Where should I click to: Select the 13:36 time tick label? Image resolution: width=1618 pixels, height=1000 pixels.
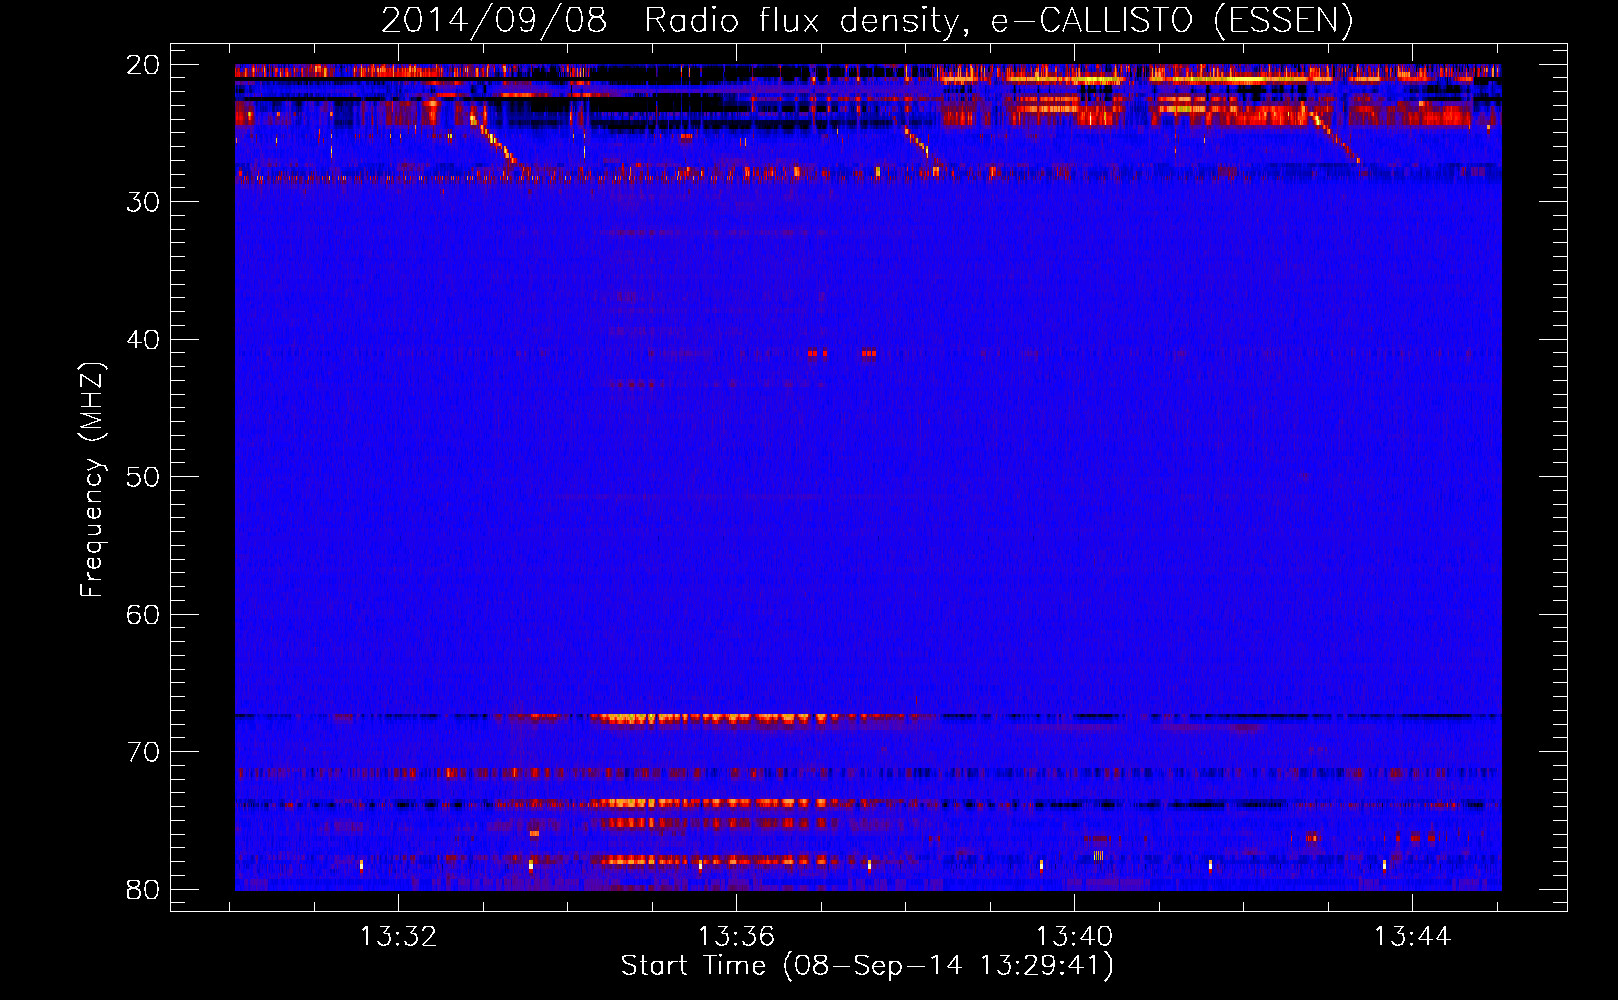tap(736, 937)
